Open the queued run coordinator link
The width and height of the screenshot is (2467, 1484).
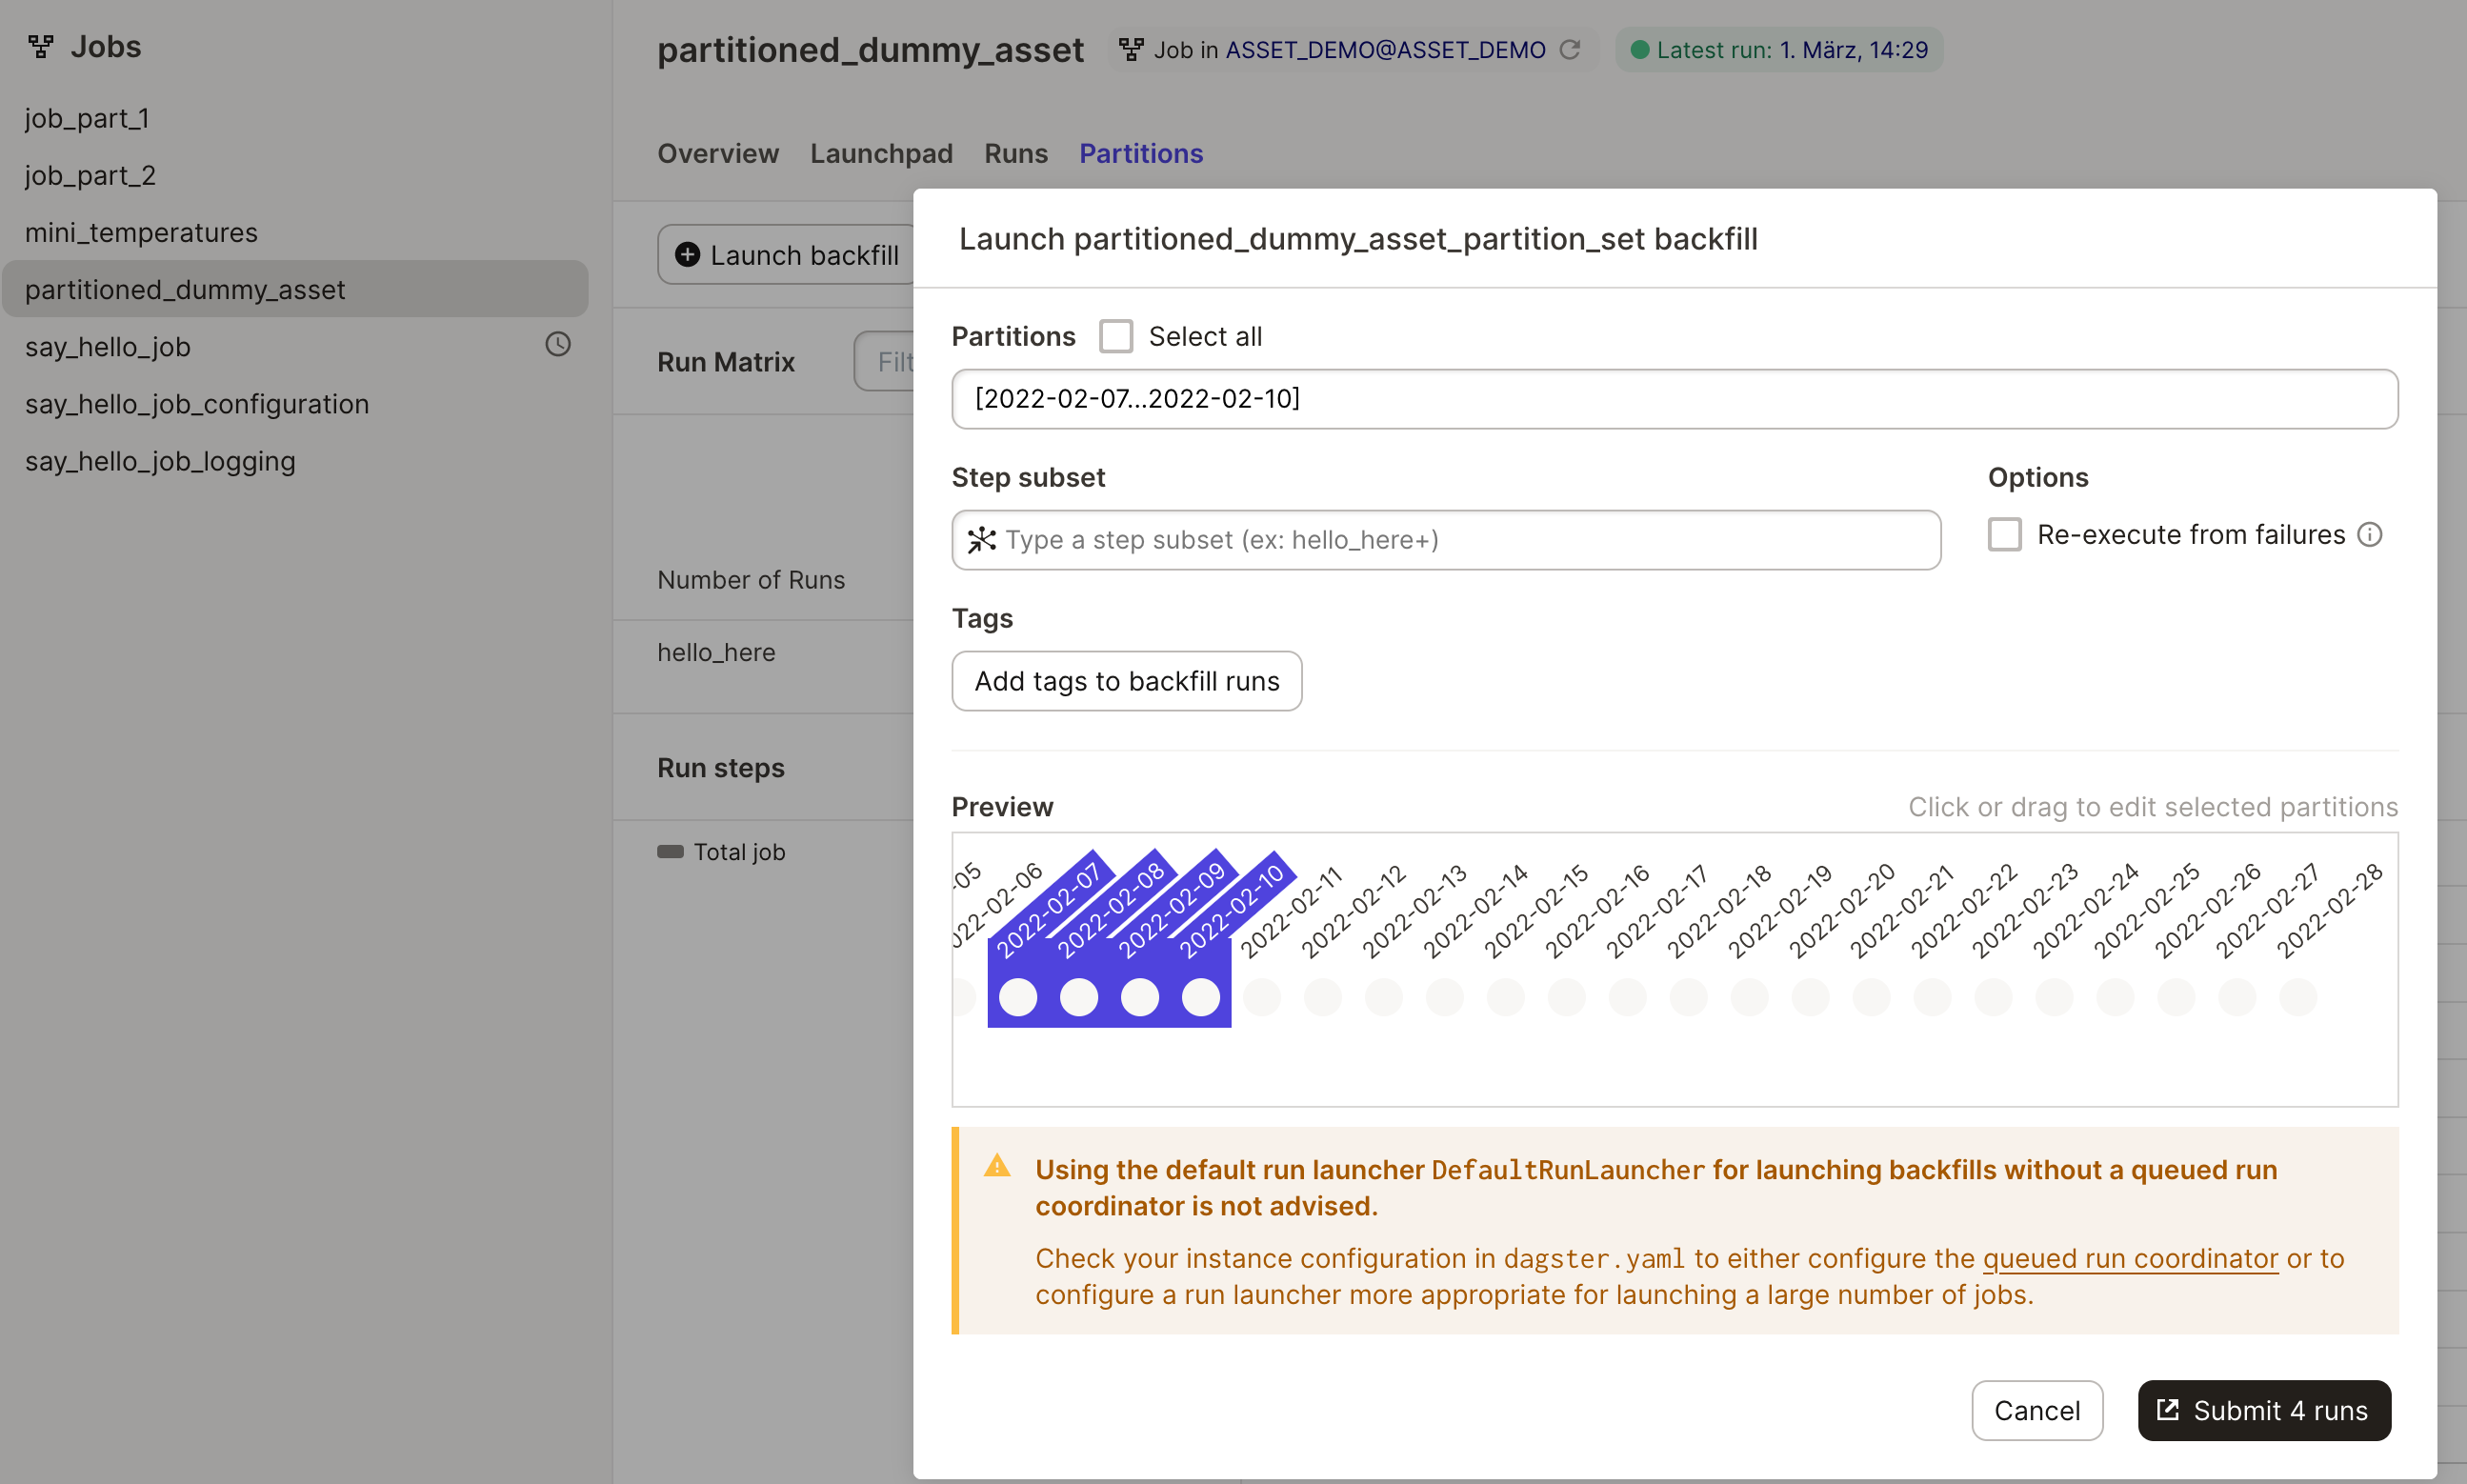(2130, 1258)
